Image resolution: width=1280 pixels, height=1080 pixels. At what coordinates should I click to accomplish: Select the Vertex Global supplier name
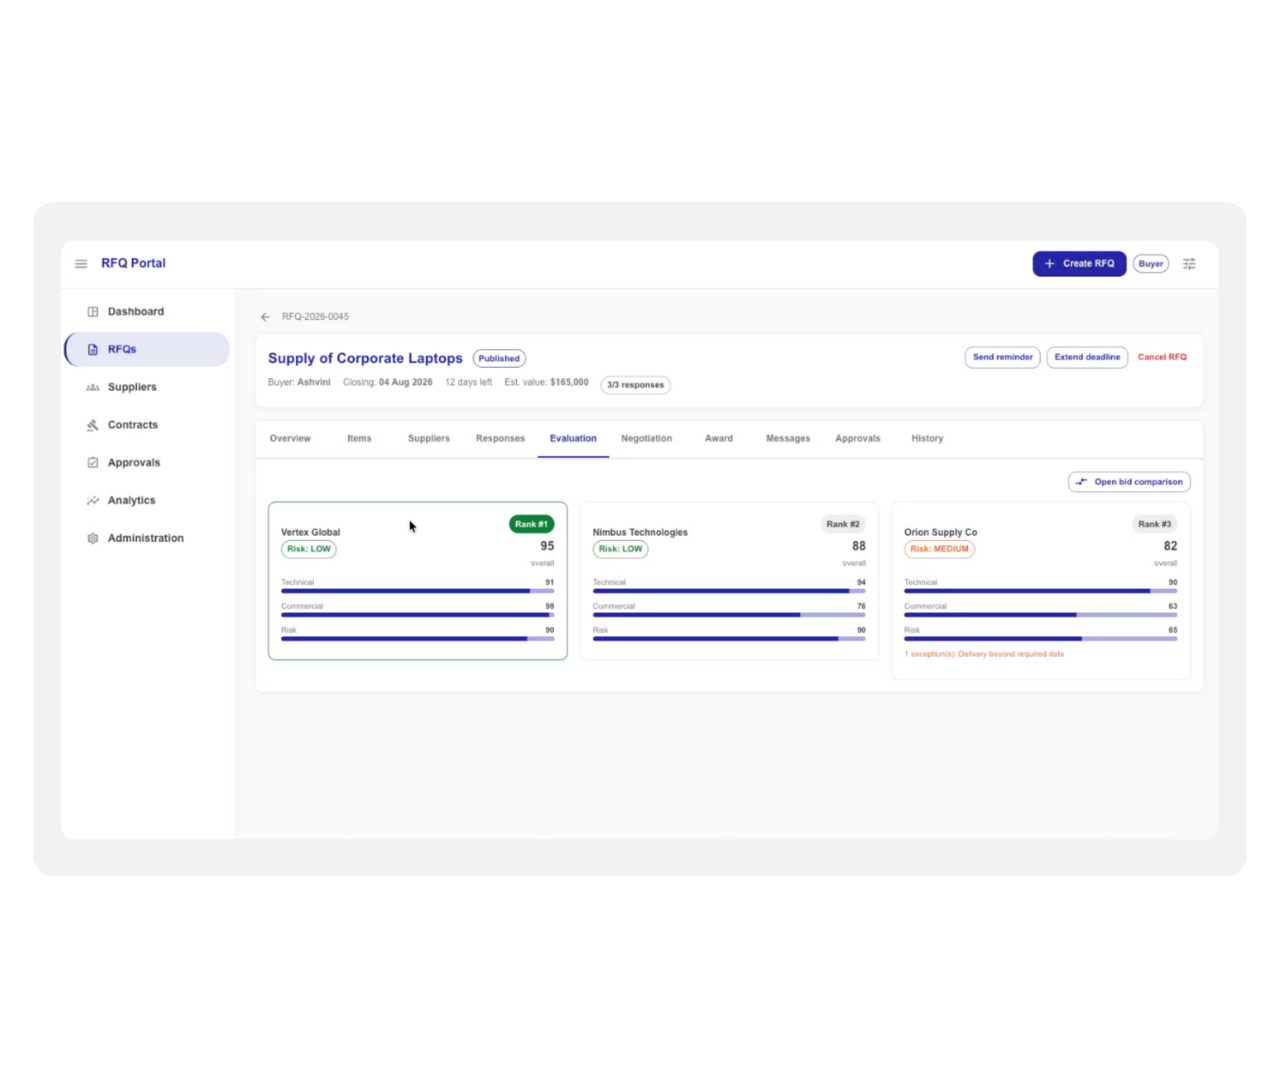pos(311,533)
